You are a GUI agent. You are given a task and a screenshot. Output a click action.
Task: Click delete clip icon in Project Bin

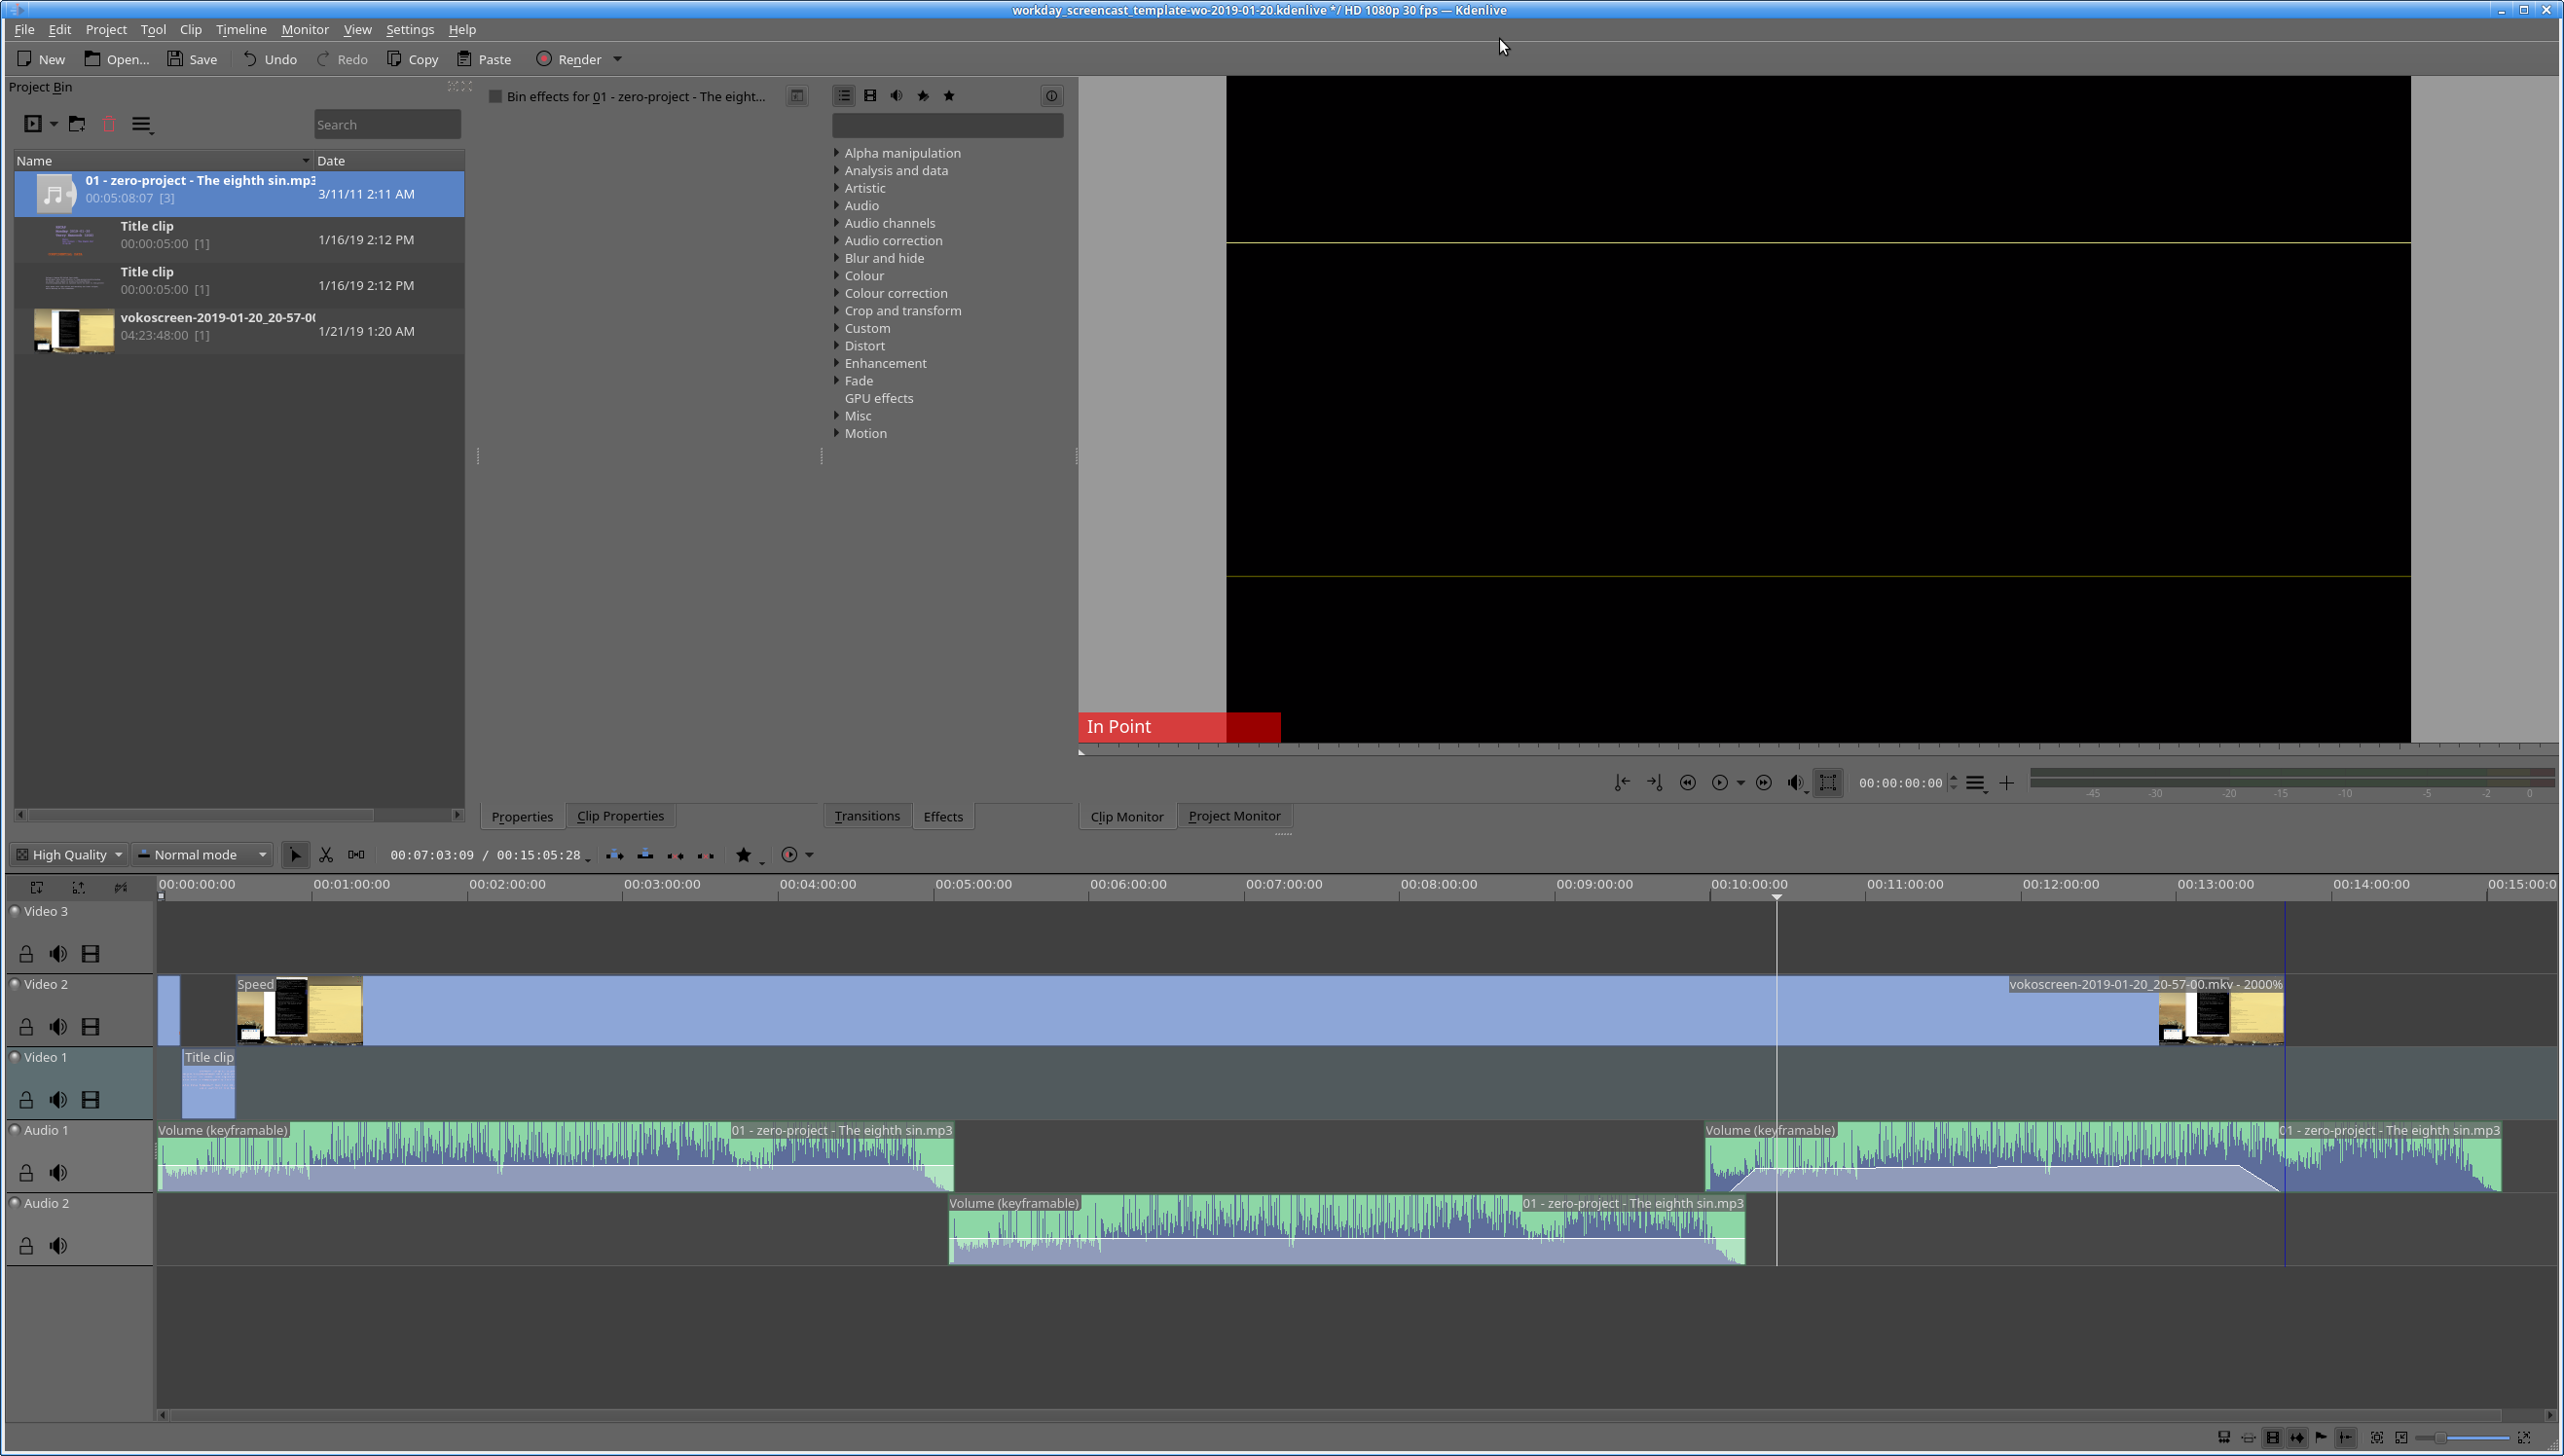[109, 124]
